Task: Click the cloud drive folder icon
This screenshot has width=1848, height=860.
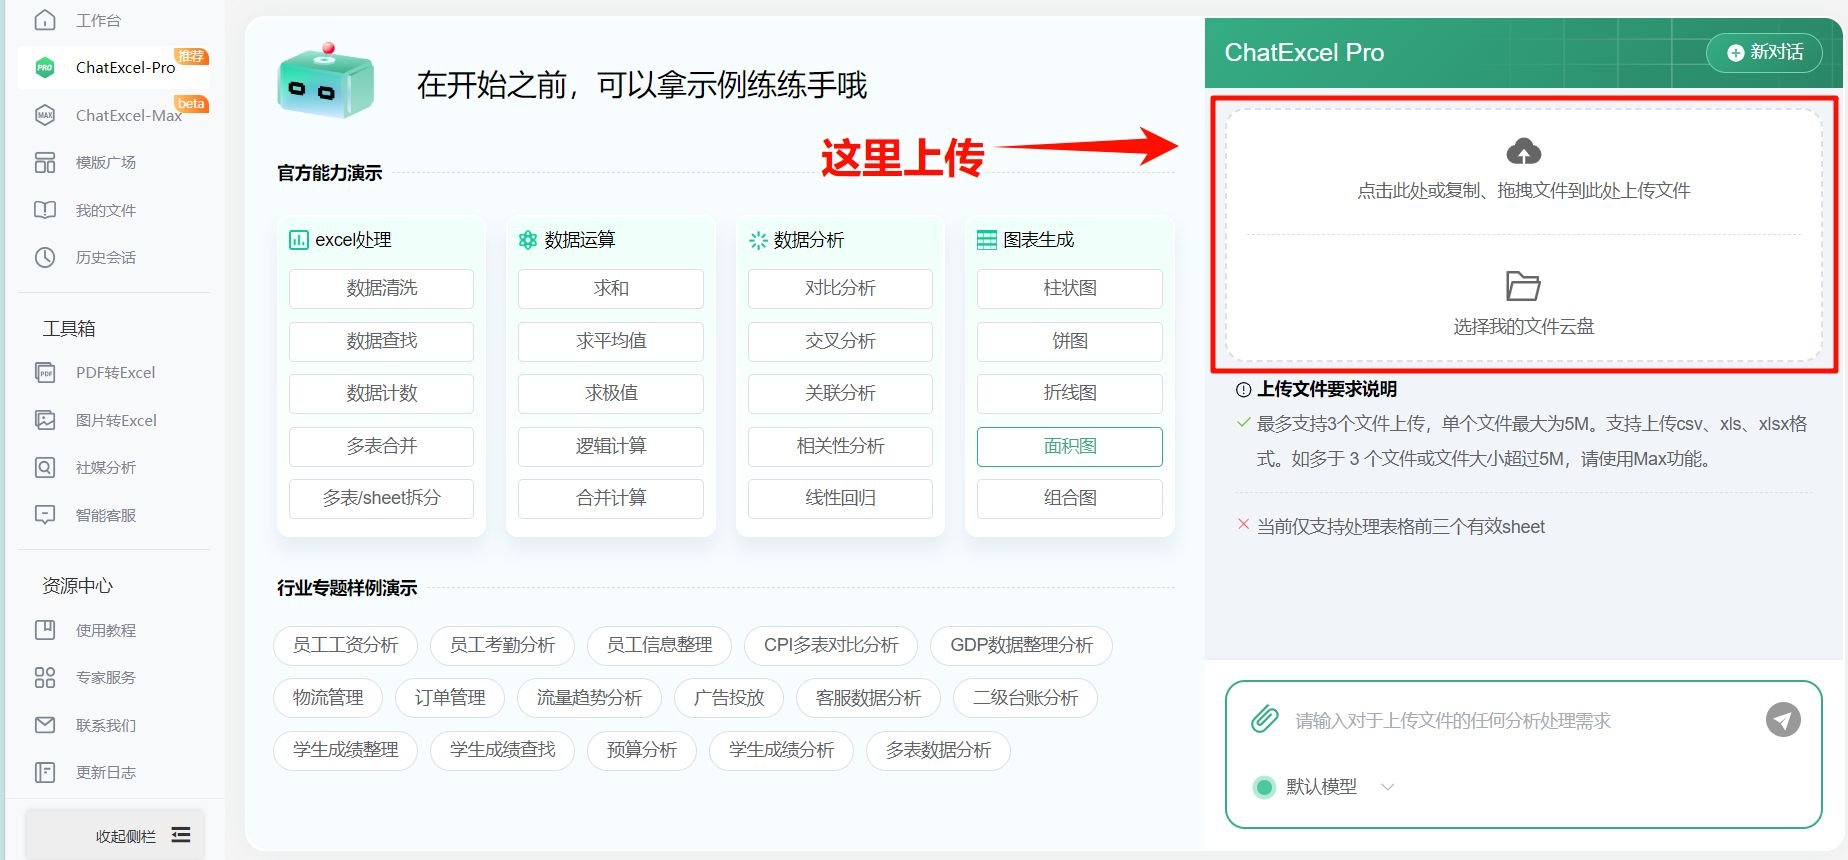Action: (x=1523, y=286)
